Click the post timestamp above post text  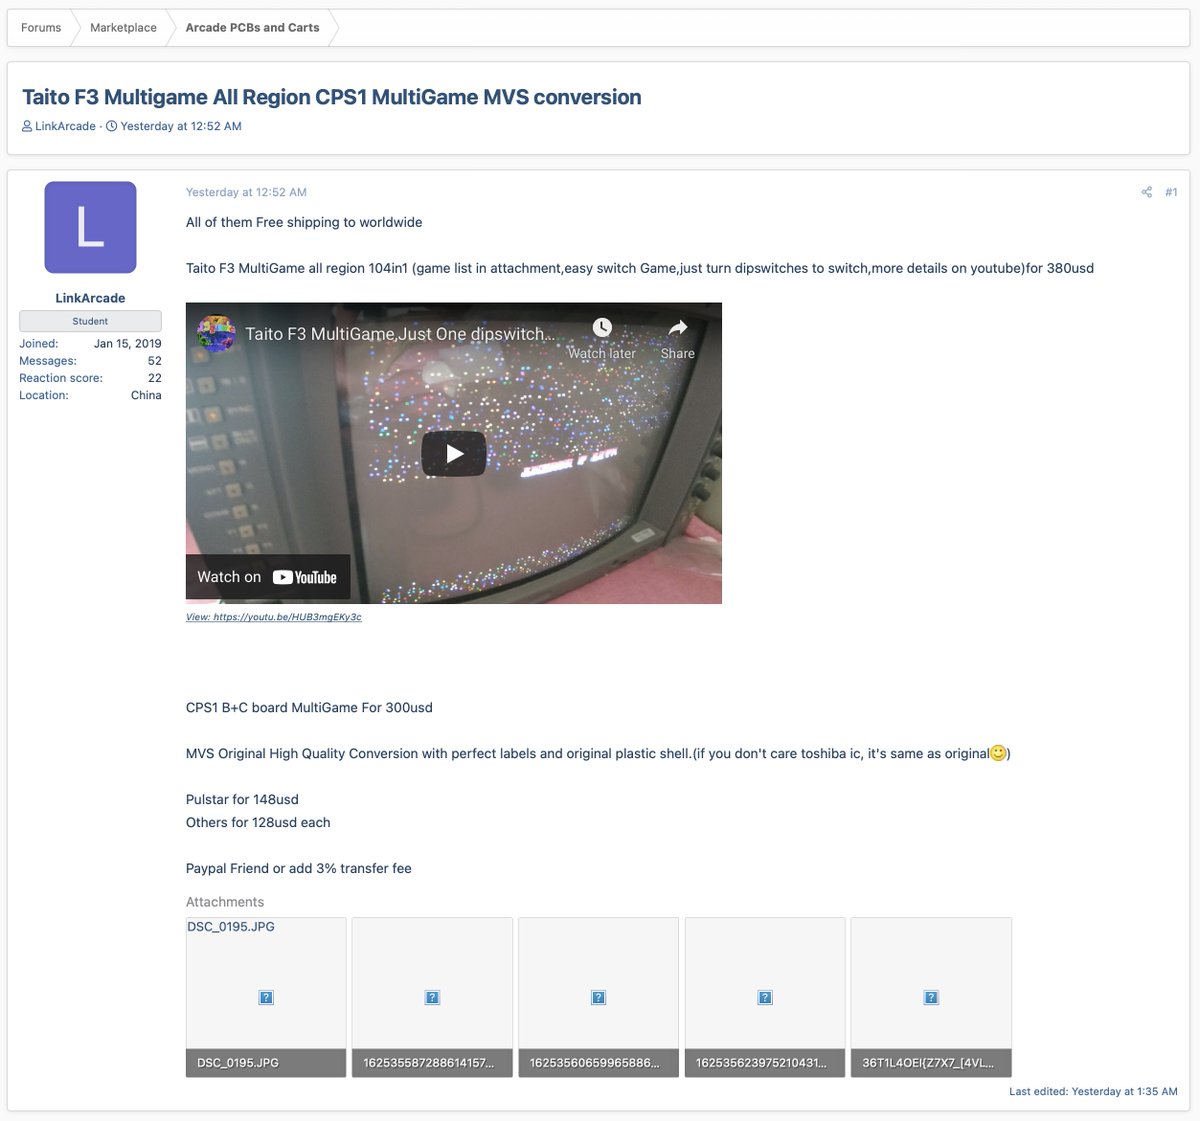(x=246, y=192)
